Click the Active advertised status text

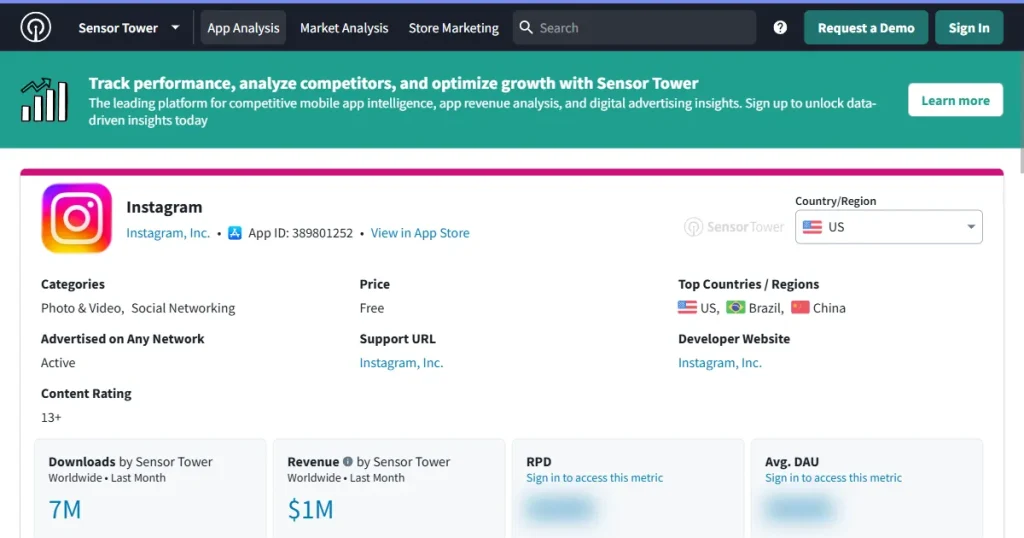(x=58, y=362)
